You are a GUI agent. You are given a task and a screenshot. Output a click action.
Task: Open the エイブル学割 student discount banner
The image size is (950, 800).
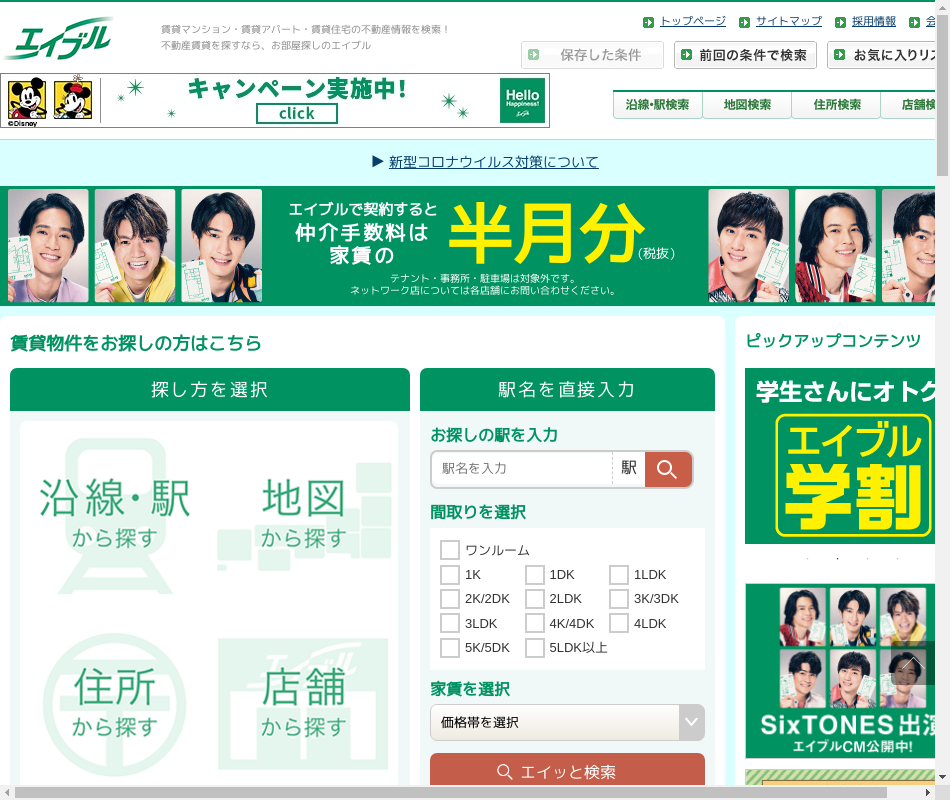coord(840,456)
